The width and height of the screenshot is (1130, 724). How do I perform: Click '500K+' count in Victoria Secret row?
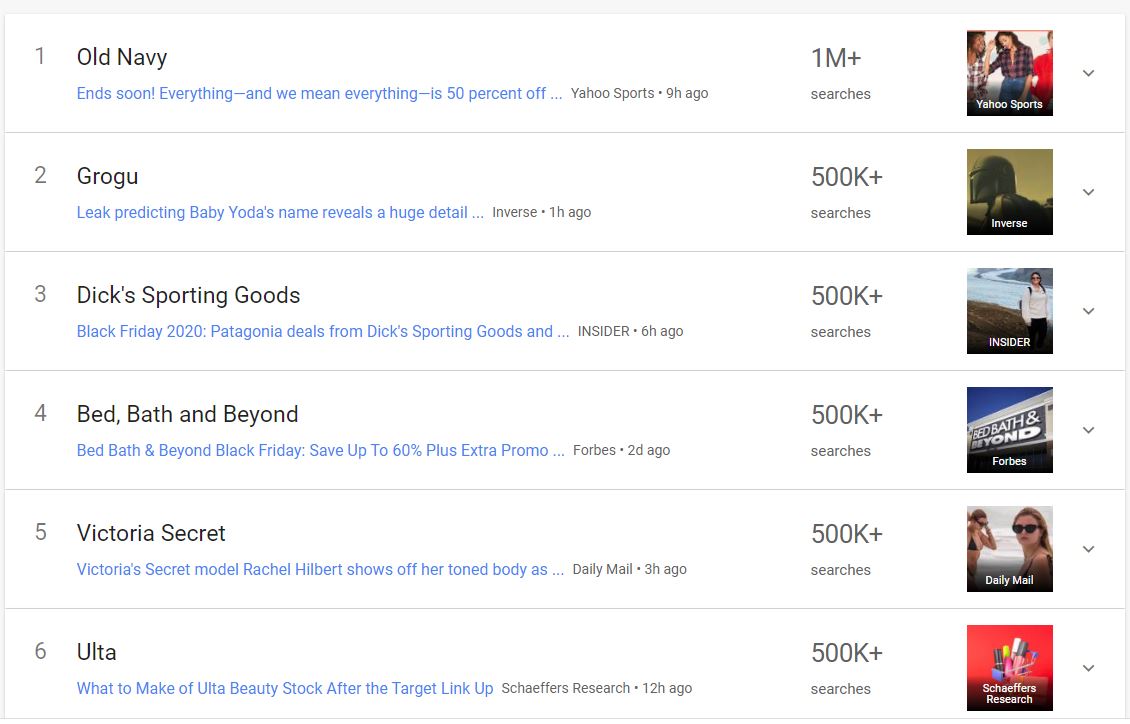(x=847, y=534)
